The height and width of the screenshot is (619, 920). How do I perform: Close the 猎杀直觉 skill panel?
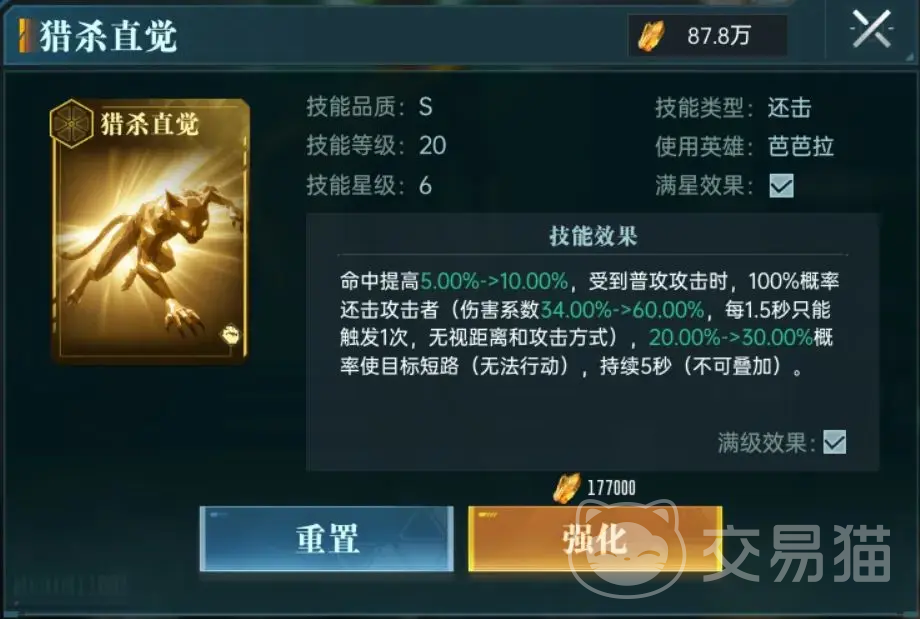871,29
